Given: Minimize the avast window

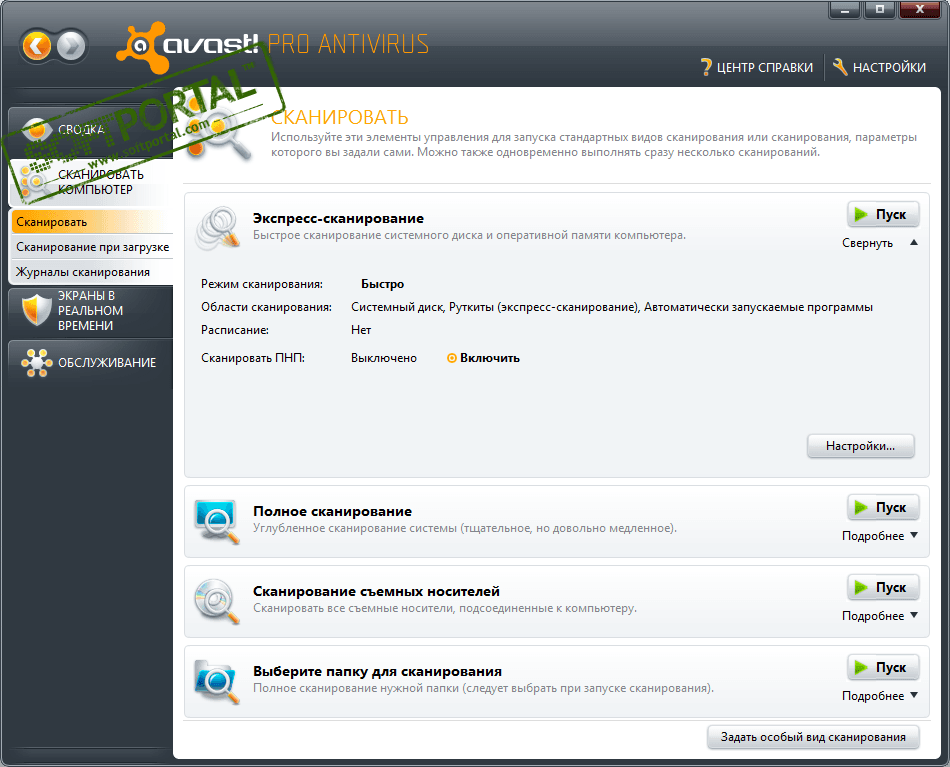Looking at the screenshot, I should coord(845,10).
